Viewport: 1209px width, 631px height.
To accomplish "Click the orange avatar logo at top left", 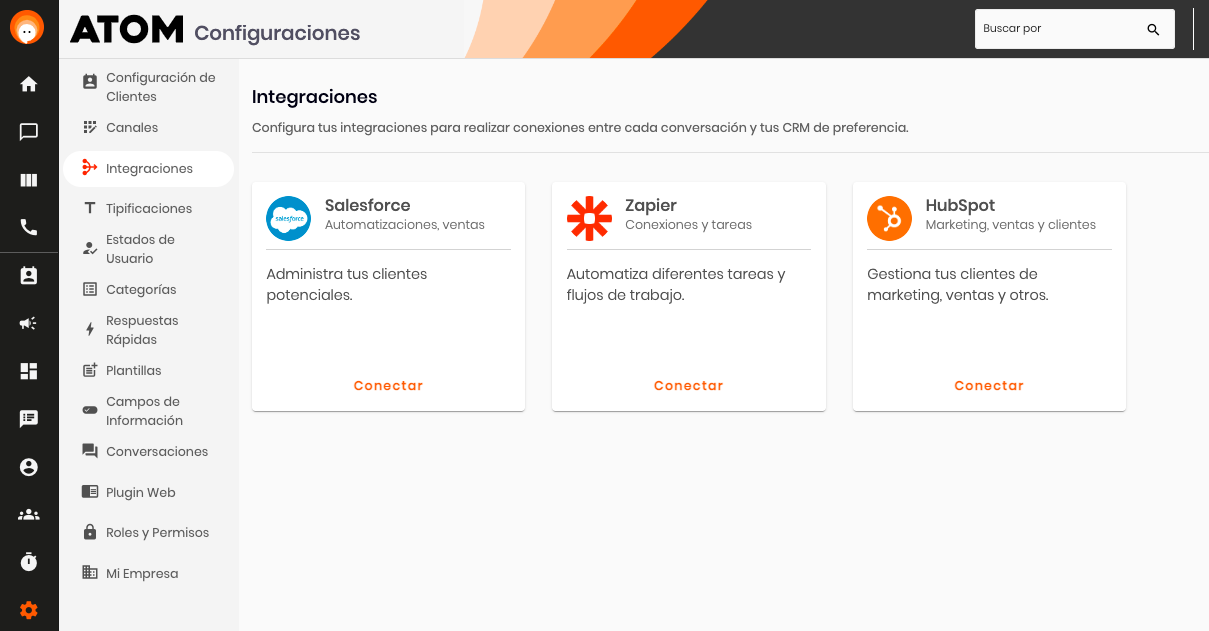I will (x=27, y=28).
